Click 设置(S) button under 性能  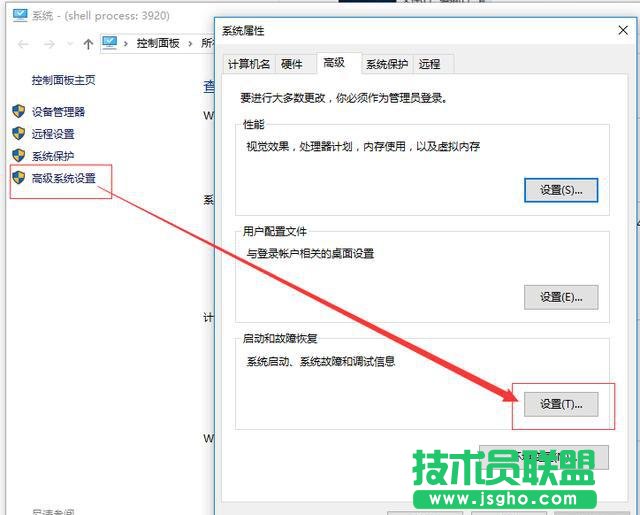coord(560,189)
